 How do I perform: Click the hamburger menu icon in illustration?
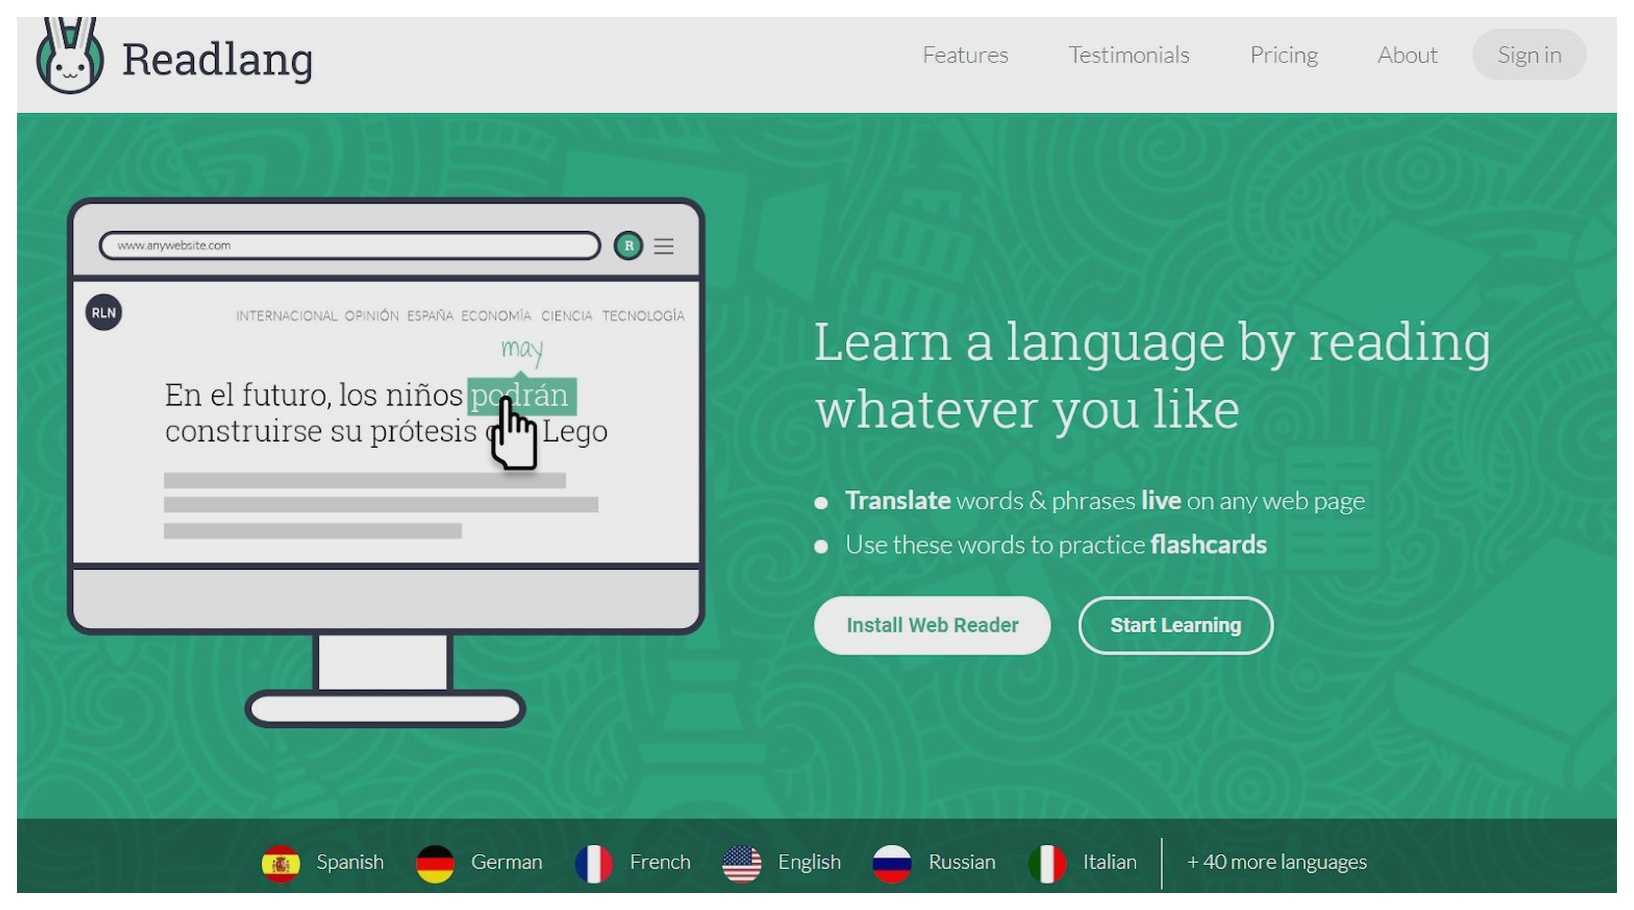[664, 246]
